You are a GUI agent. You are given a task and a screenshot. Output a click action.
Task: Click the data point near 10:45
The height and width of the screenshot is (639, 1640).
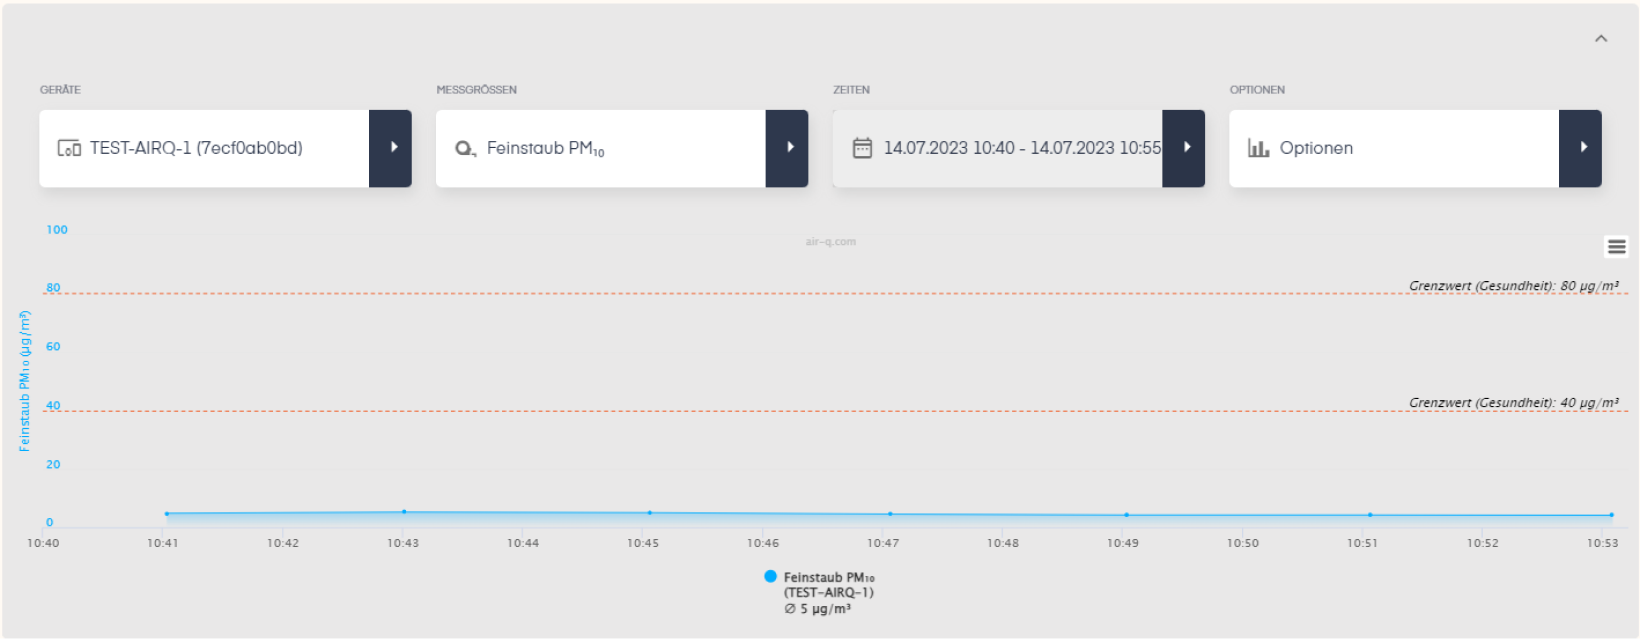pyautogui.click(x=650, y=513)
